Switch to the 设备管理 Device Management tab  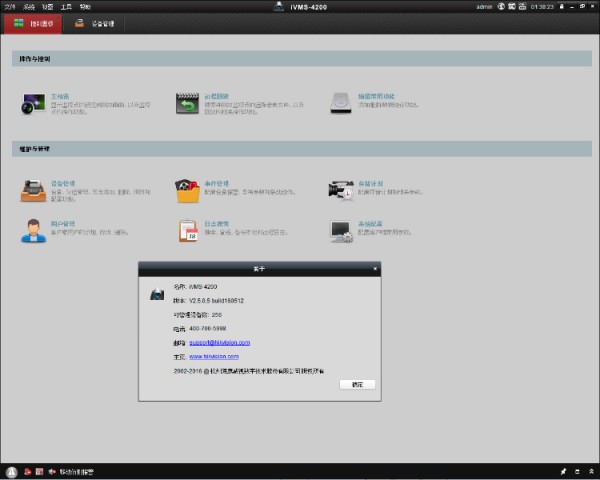[95, 24]
